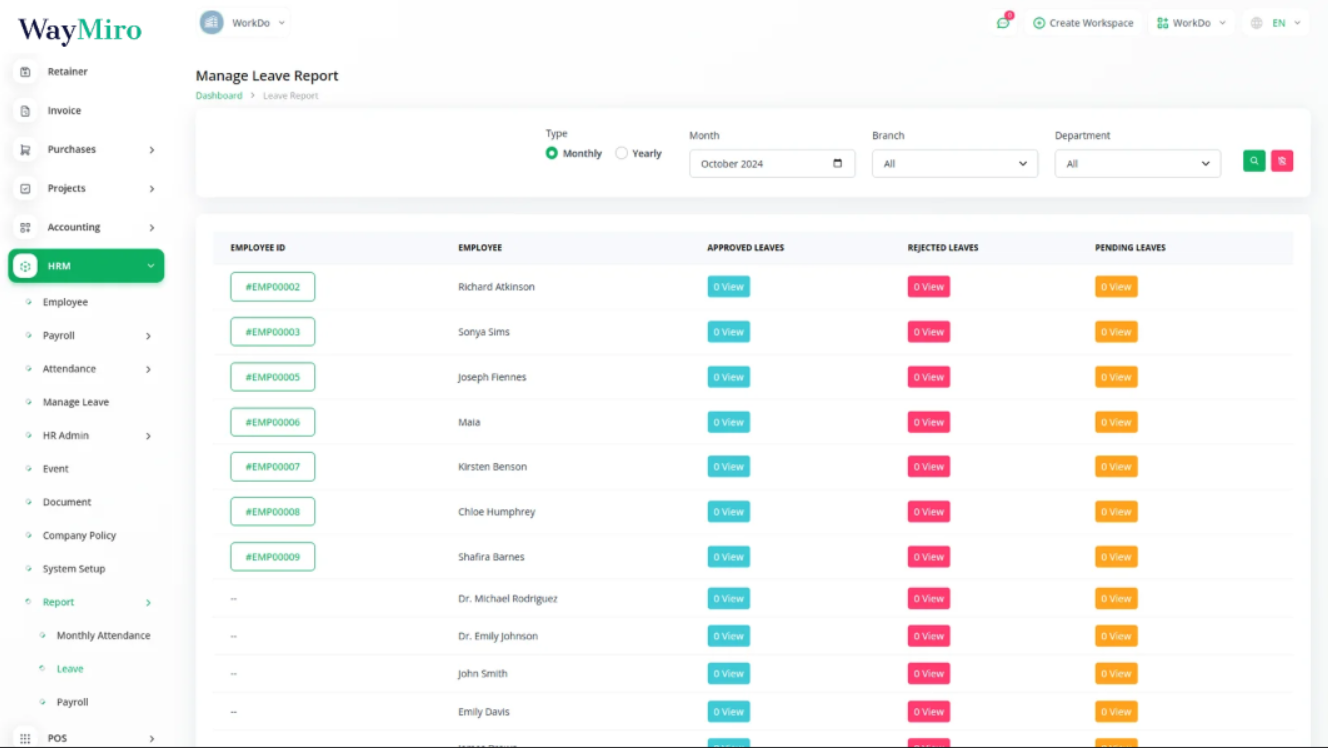
Task: Click the Projects sidebar icon
Action: coord(26,189)
